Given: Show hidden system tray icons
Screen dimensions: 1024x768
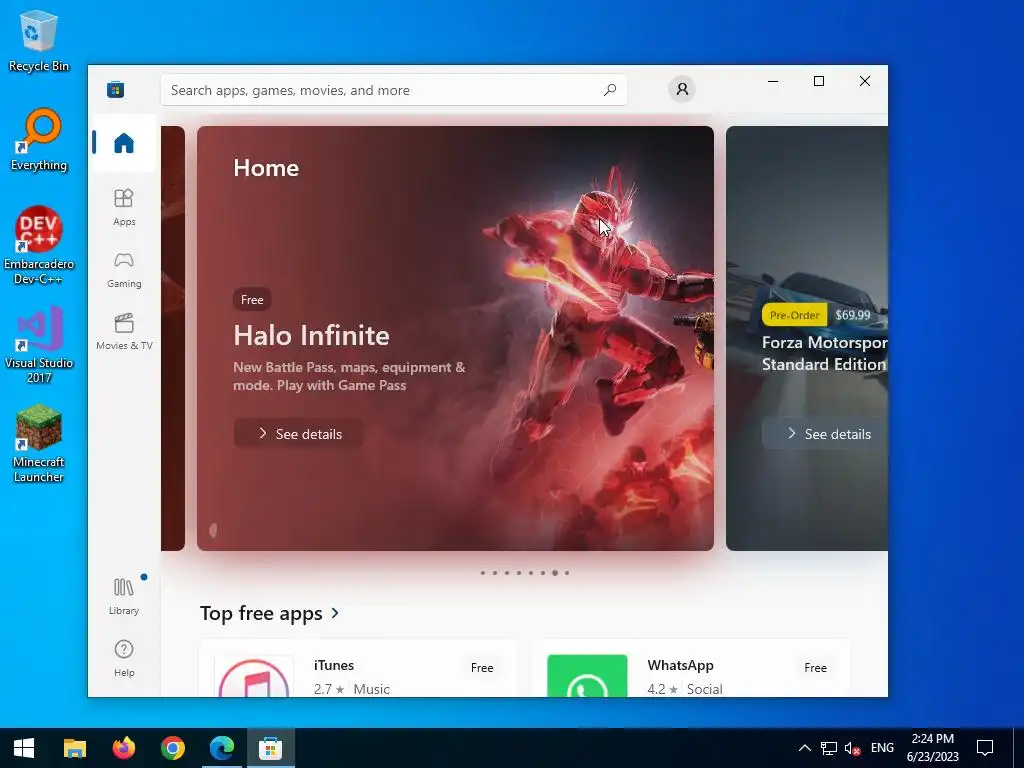Looking at the screenshot, I should (805, 748).
